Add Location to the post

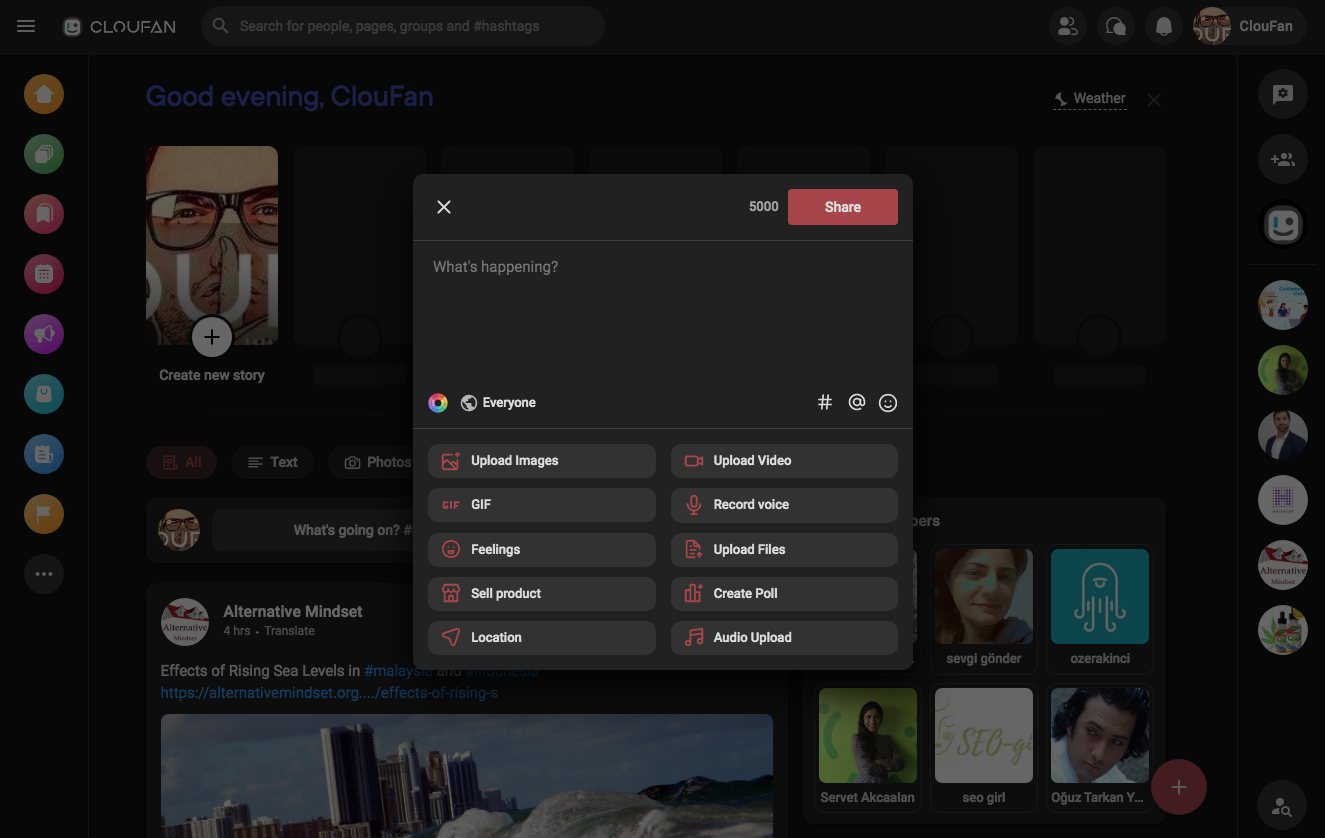pos(542,637)
